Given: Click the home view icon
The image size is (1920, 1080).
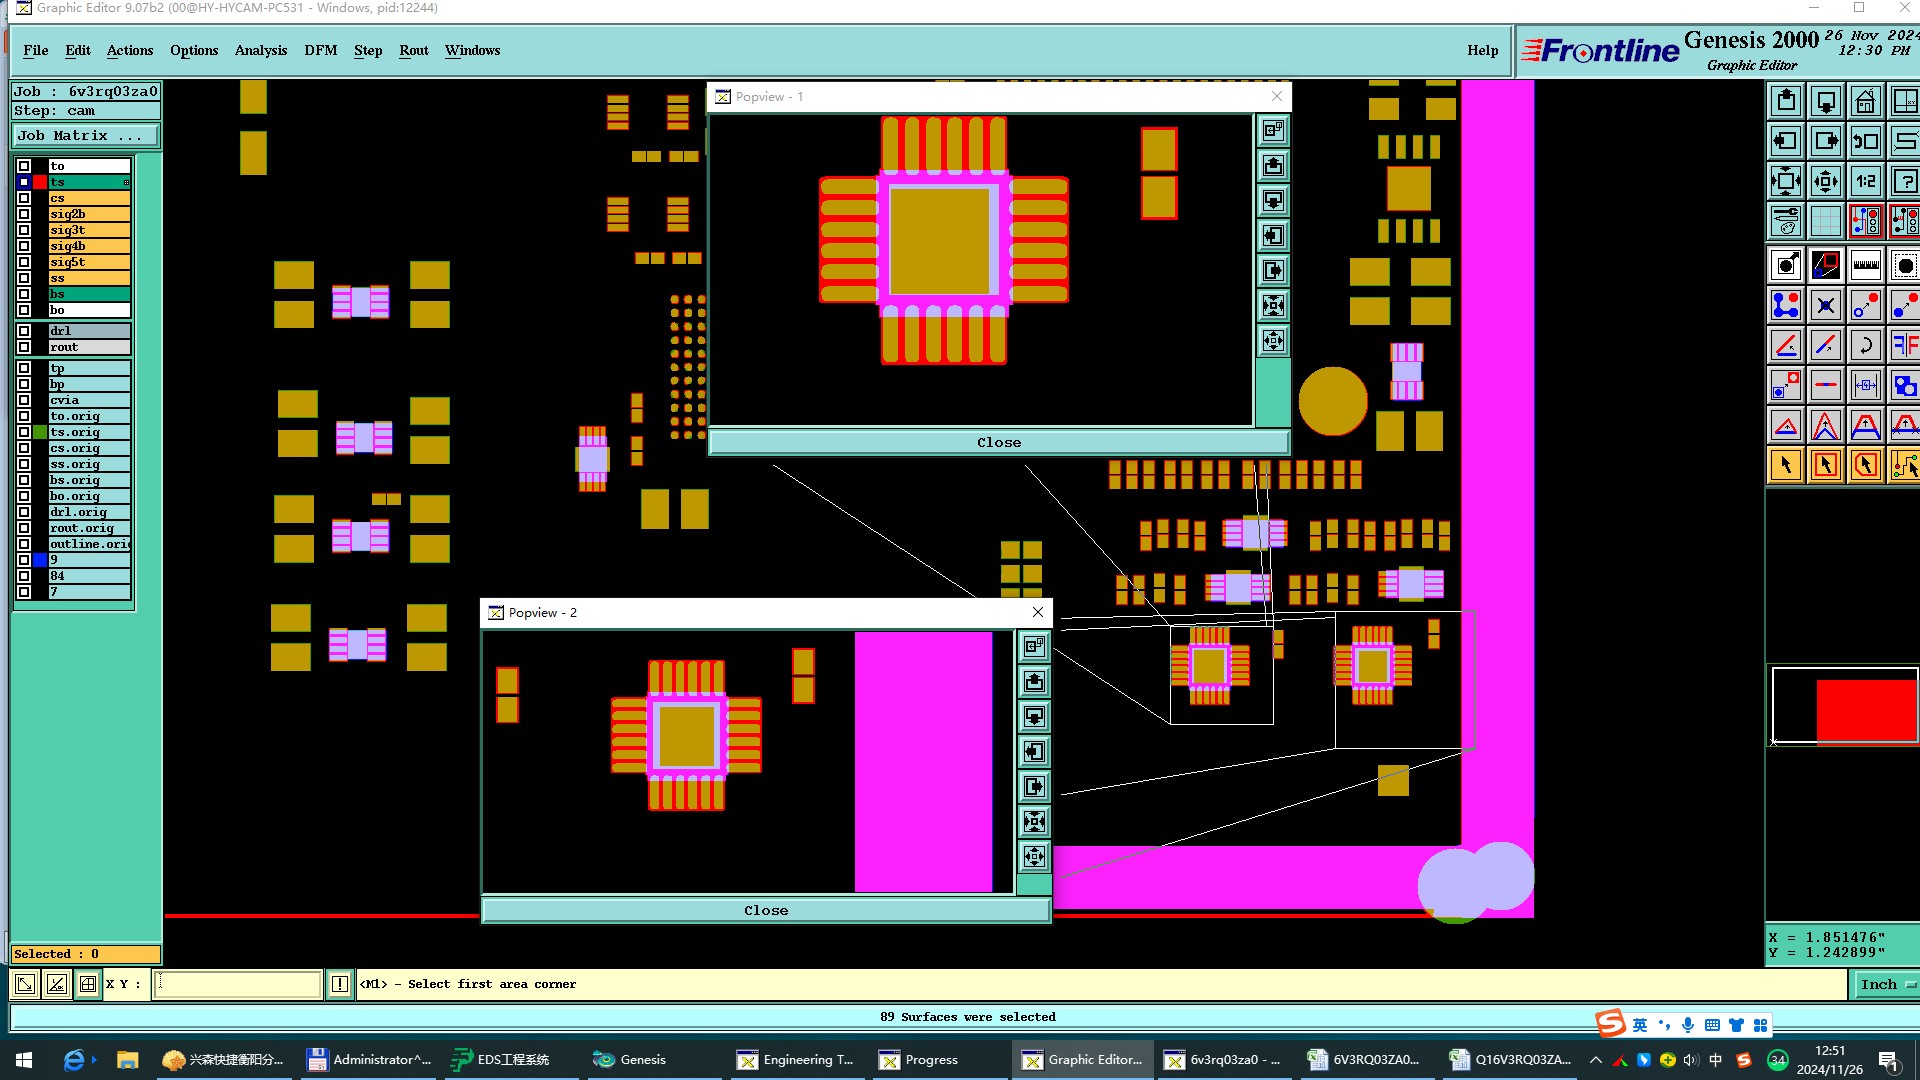Looking at the screenshot, I should click(1865, 102).
